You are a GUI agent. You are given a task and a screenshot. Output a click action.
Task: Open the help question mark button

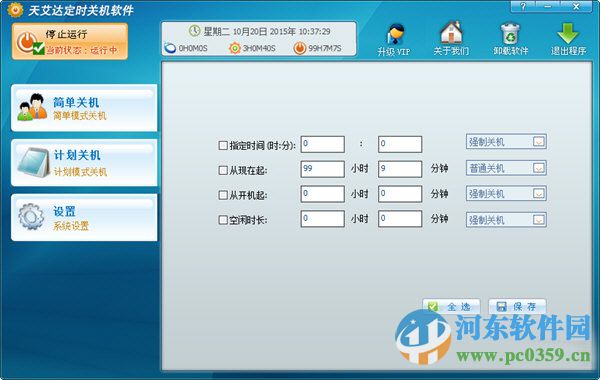(523, 7)
